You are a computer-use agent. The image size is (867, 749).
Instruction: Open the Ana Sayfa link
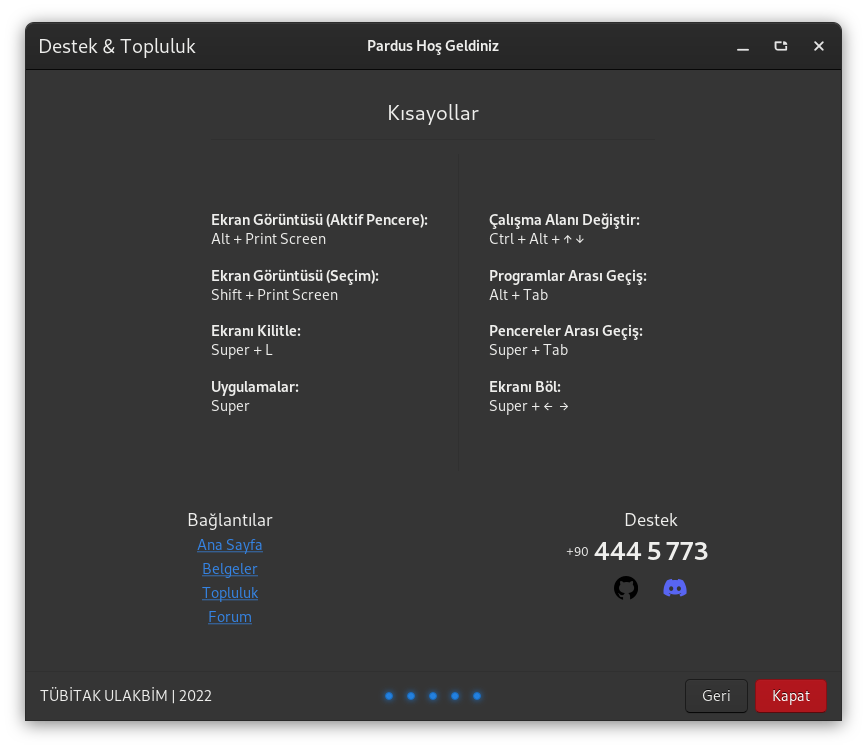click(x=229, y=545)
